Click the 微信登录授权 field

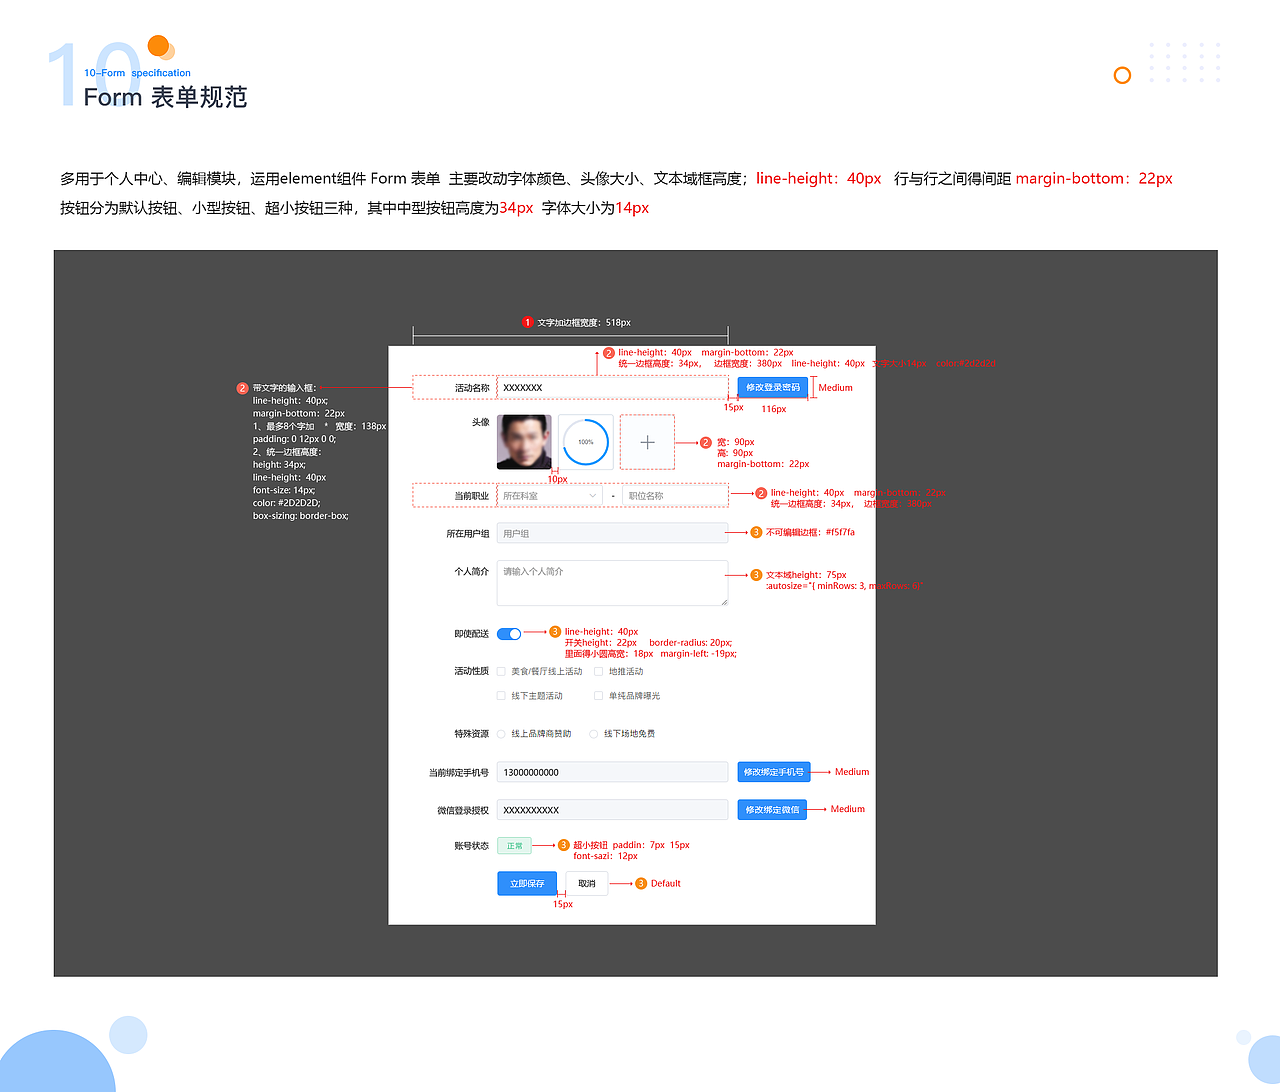[612, 810]
